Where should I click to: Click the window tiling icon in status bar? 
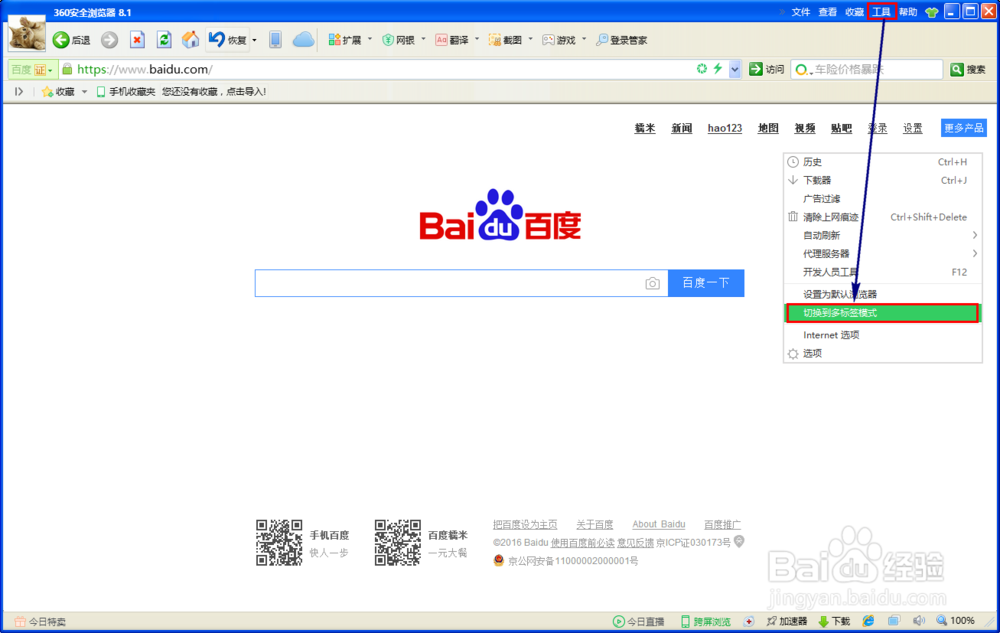click(893, 621)
